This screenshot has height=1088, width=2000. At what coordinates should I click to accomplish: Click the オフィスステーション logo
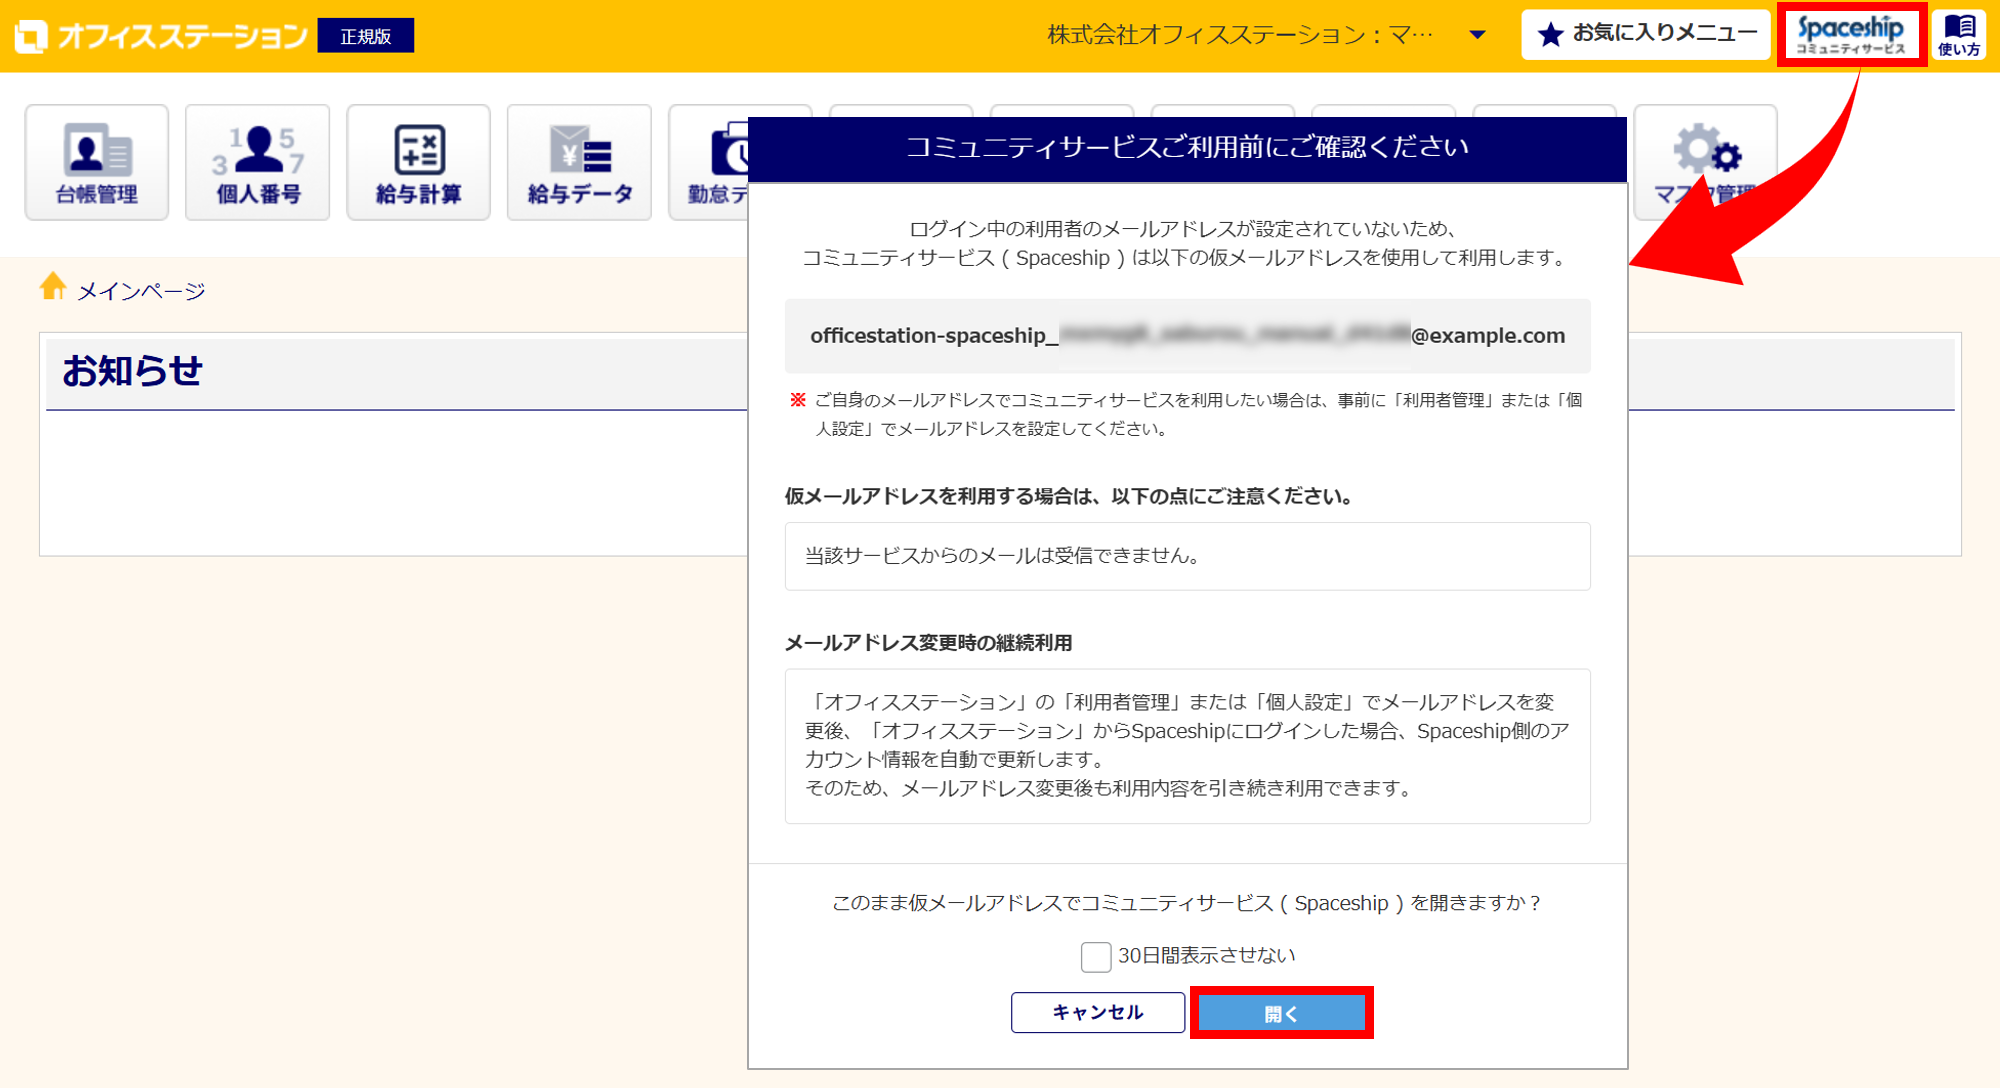tap(162, 36)
